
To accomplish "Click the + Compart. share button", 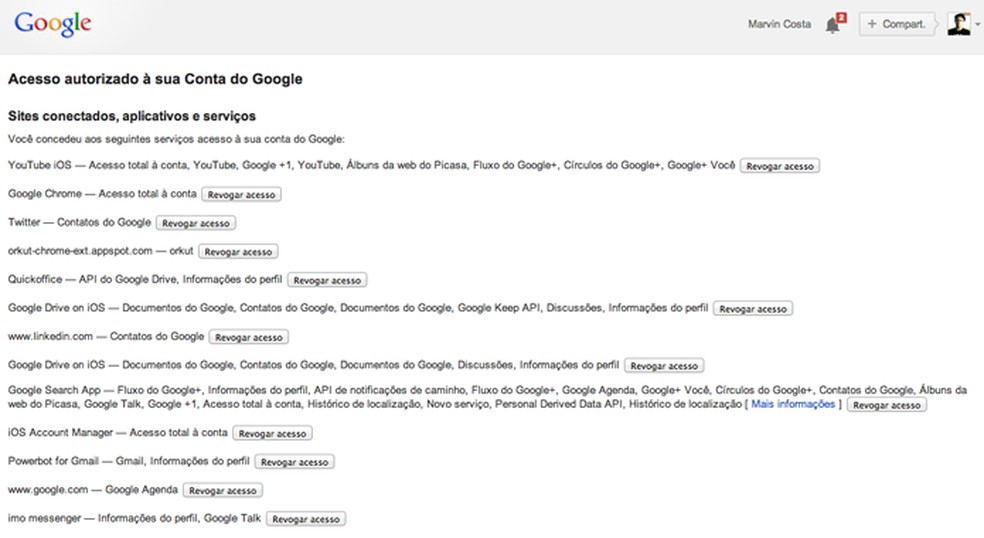I will pyautogui.click(x=896, y=24).
